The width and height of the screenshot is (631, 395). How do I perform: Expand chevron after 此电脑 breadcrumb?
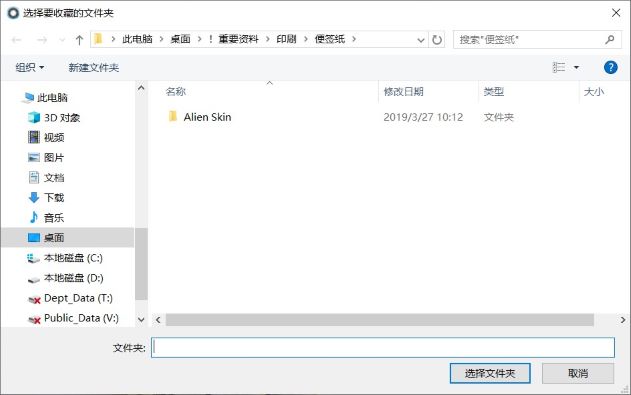[x=161, y=39]
